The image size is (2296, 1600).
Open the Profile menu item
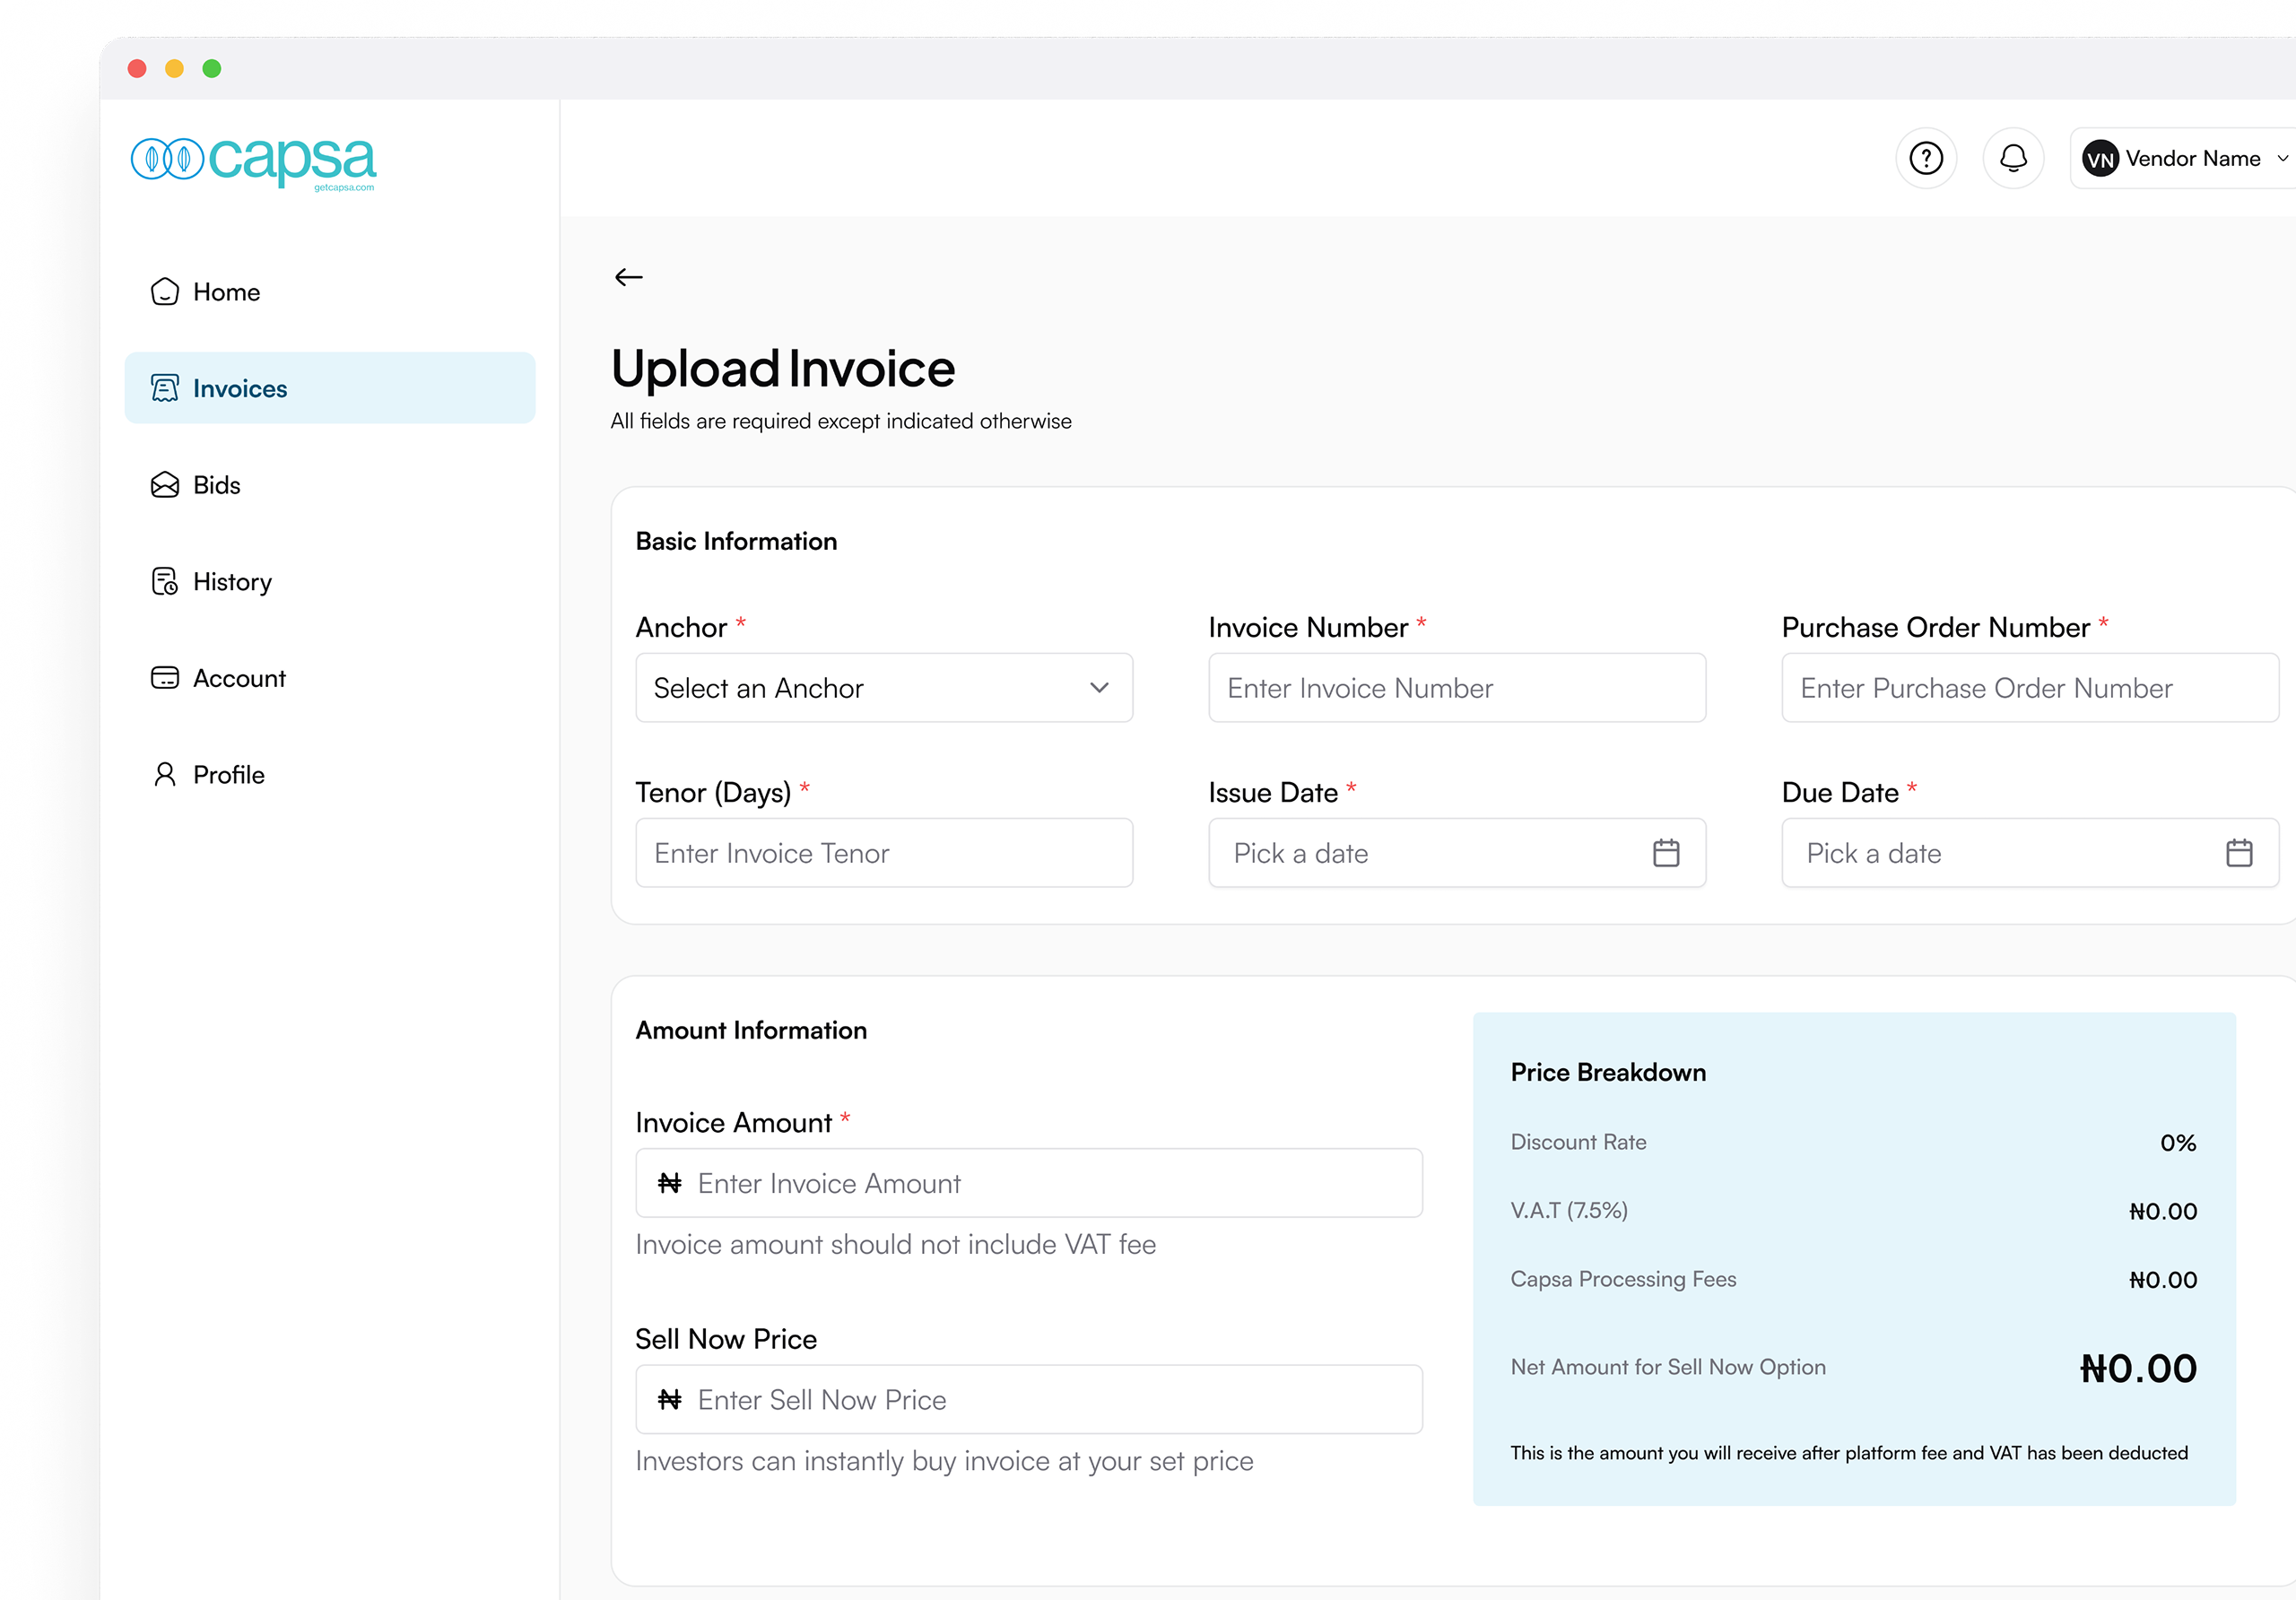tap(330, 774)
